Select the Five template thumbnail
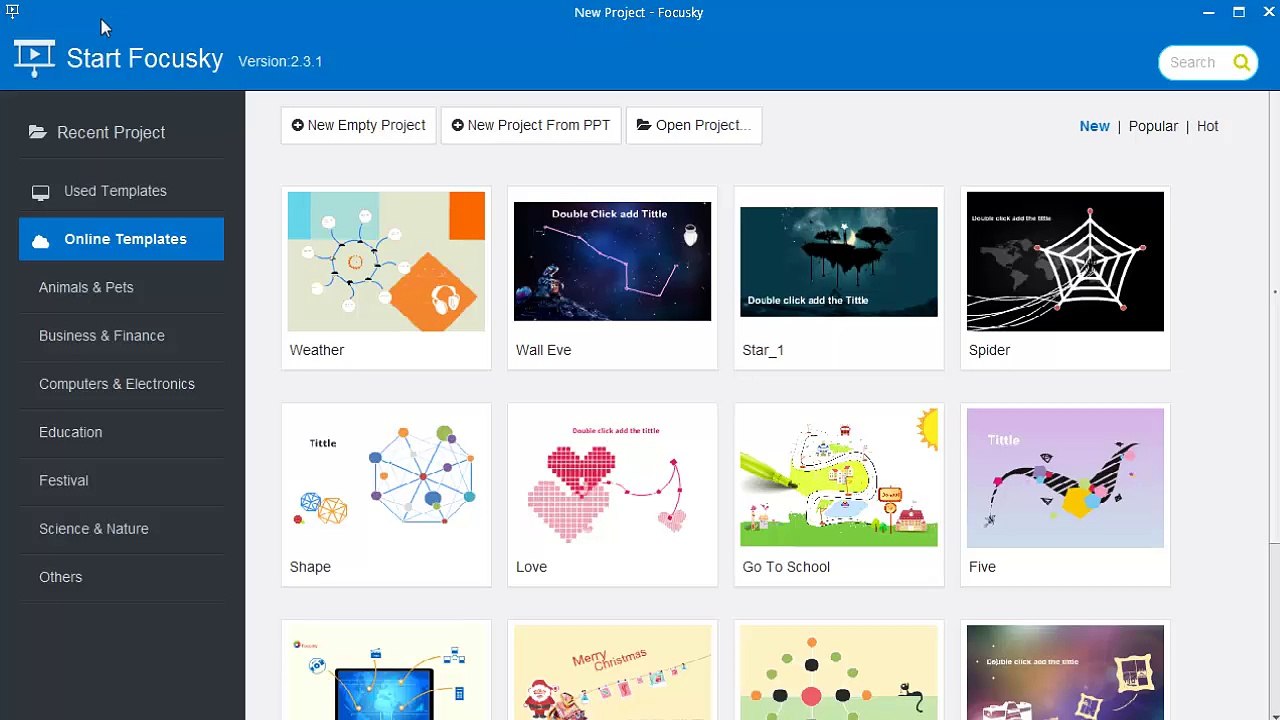 (x=1065, y=478)
